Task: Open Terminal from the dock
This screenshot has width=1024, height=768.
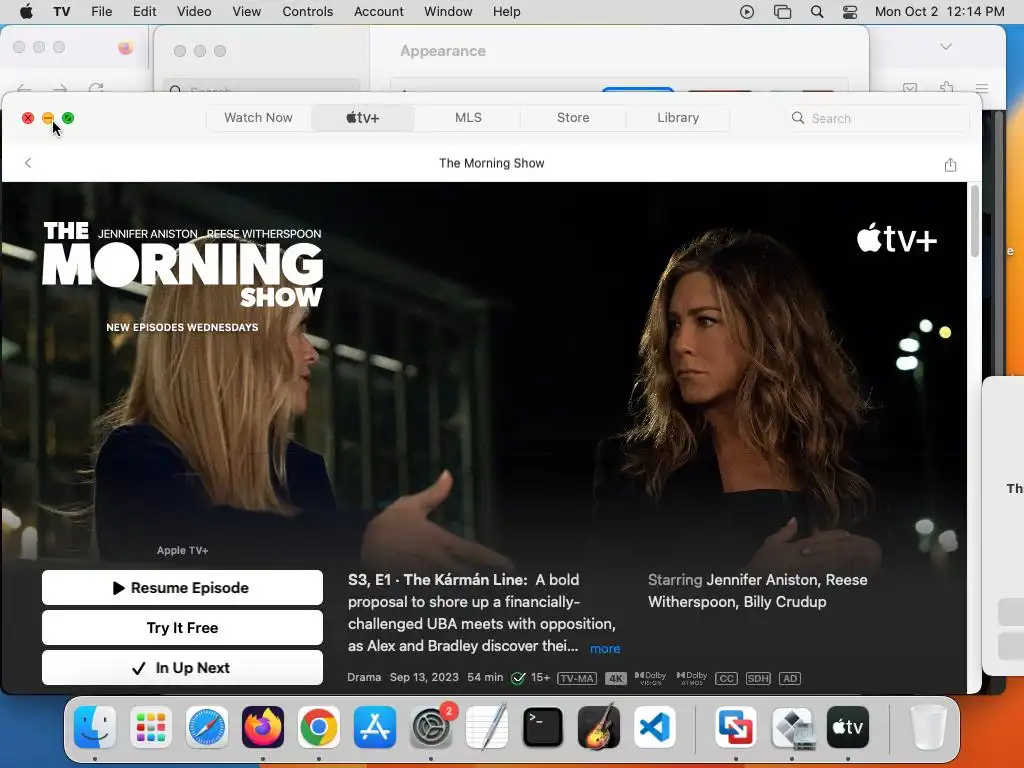Action: [x=543, y=726]
